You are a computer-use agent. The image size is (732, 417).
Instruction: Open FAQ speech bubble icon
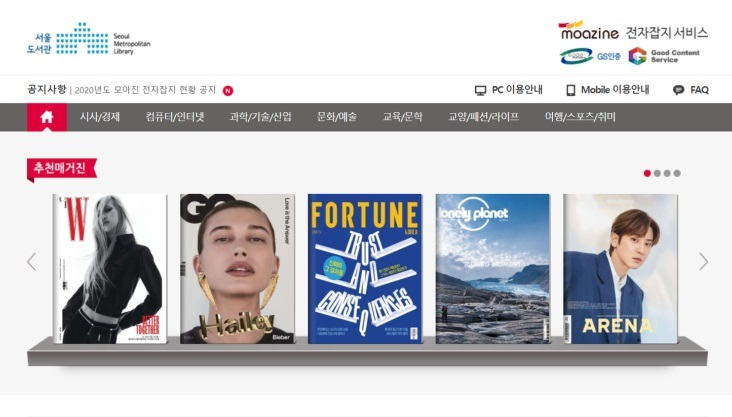(678, 90)
